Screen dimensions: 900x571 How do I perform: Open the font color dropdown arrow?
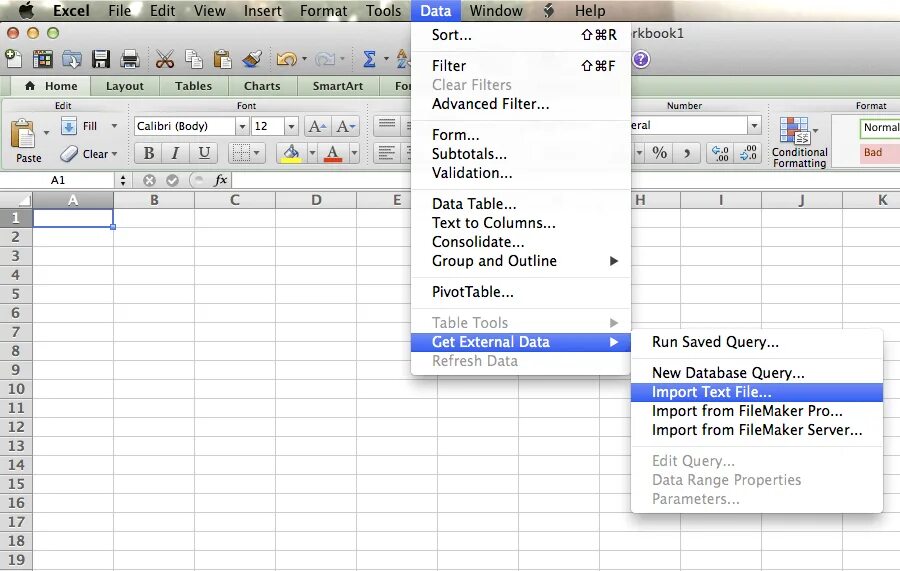pyautogui.click(x=354, y=153)
